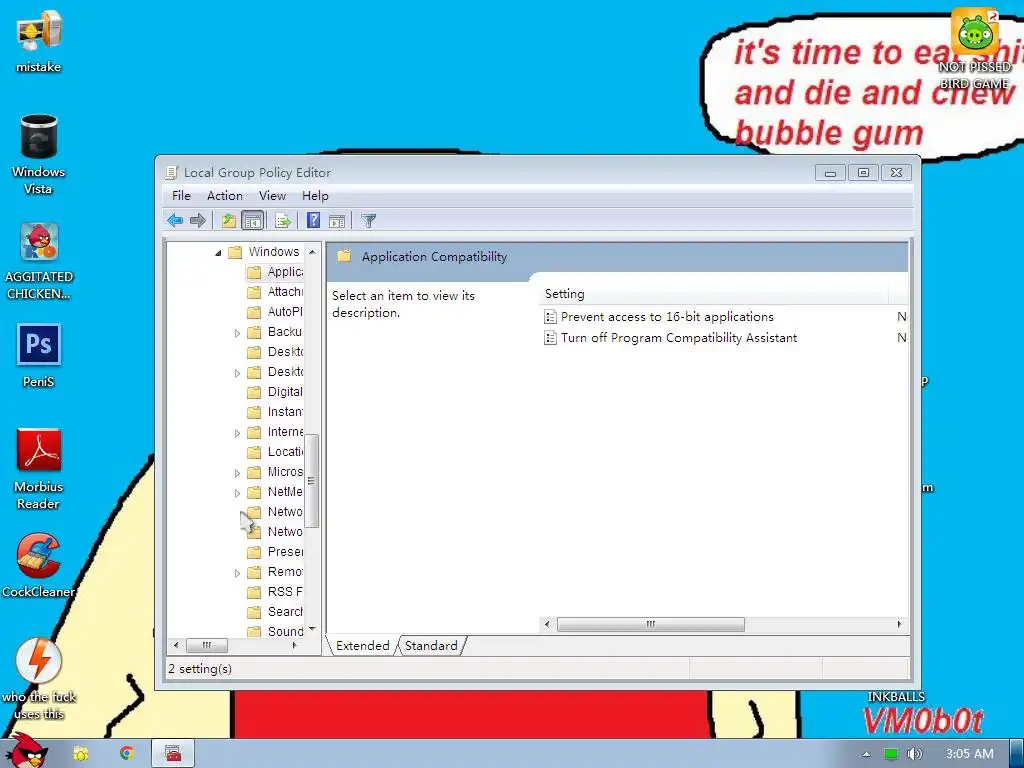Viewport: 1024px width, 768px height.
Task: Expand the second Deskto tree folder
Action: click(238, 373)
